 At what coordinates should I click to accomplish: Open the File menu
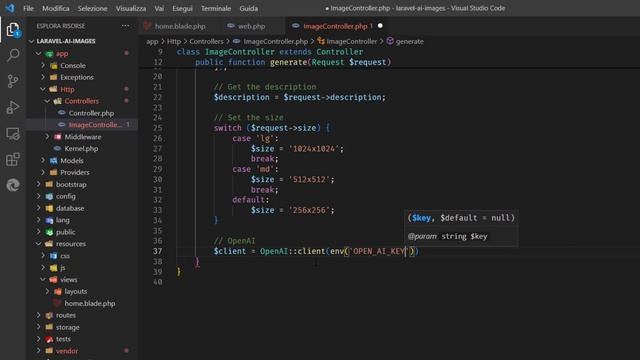[x=28, y=8]
